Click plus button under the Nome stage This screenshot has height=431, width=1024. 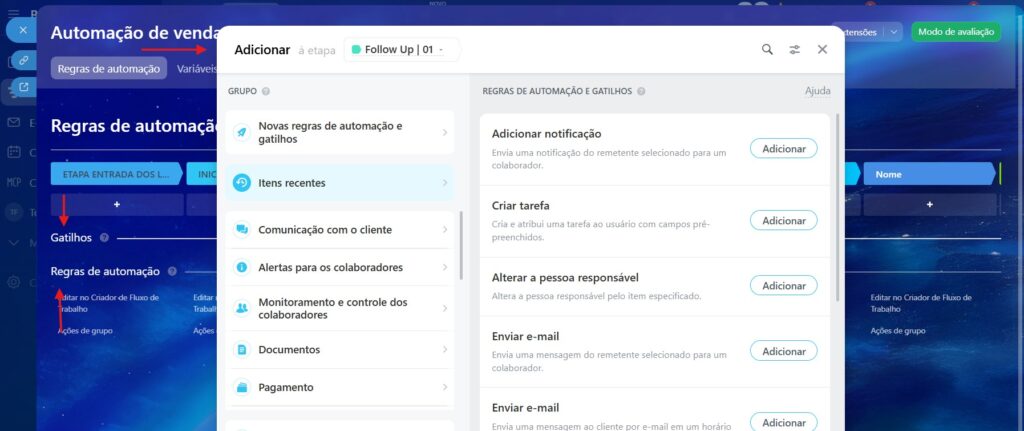(x=930, y=204)
